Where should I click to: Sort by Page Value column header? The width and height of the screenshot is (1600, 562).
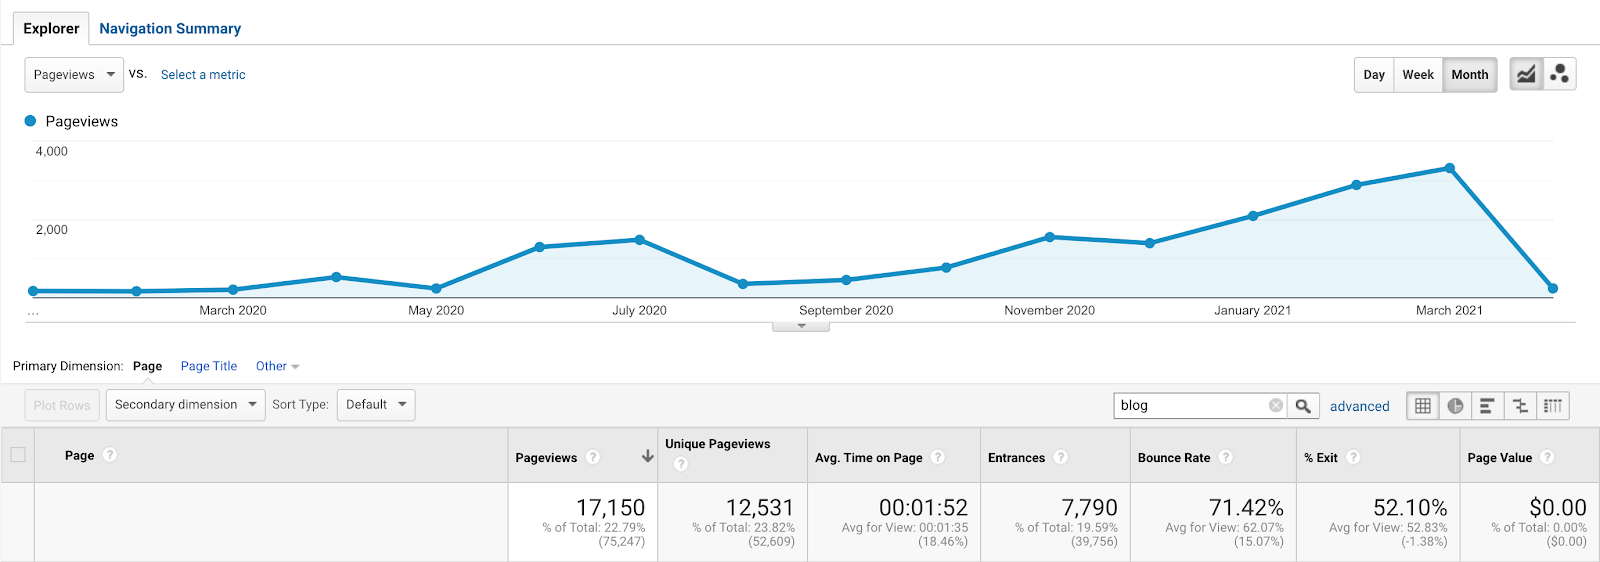point(1500,458)
